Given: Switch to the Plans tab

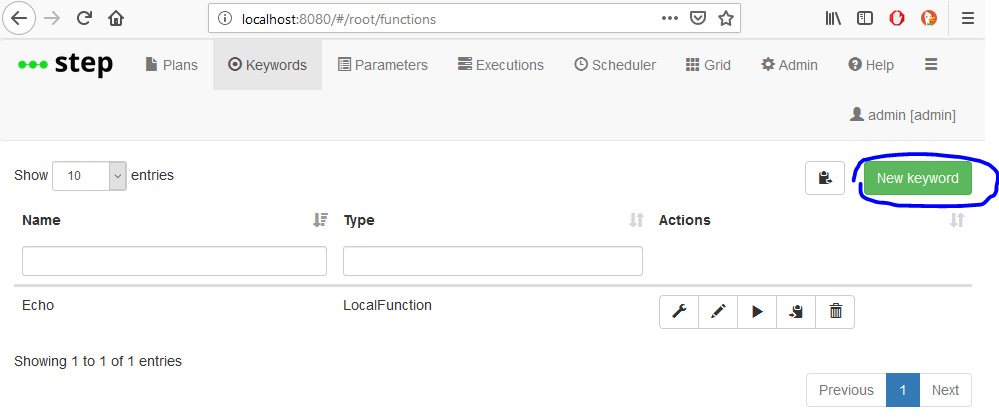Looking at the screenshot, I should click(x=171, y=65).
